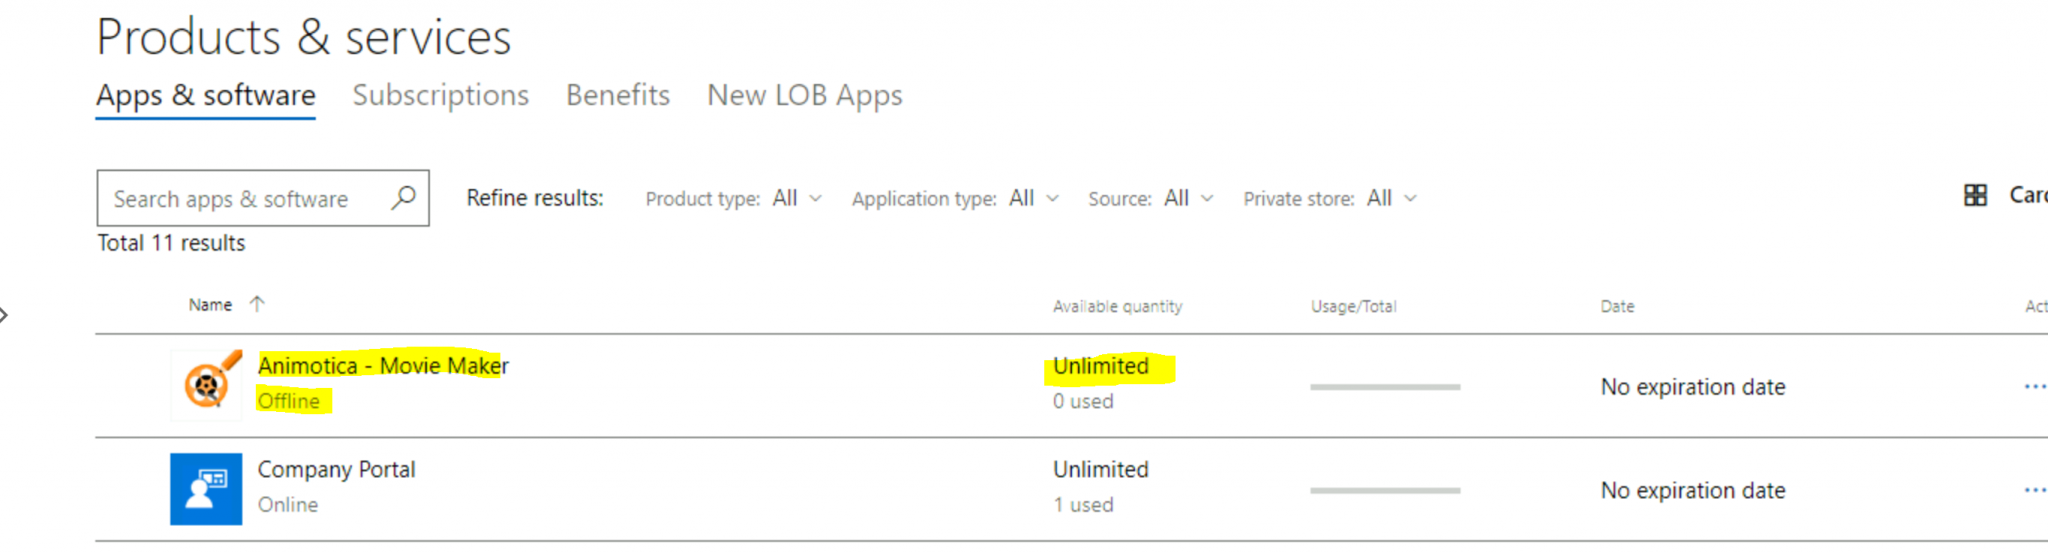Open actions menu for Company Portal row
Viewport: 2048px width, 553px height.
coord(2034,490)
